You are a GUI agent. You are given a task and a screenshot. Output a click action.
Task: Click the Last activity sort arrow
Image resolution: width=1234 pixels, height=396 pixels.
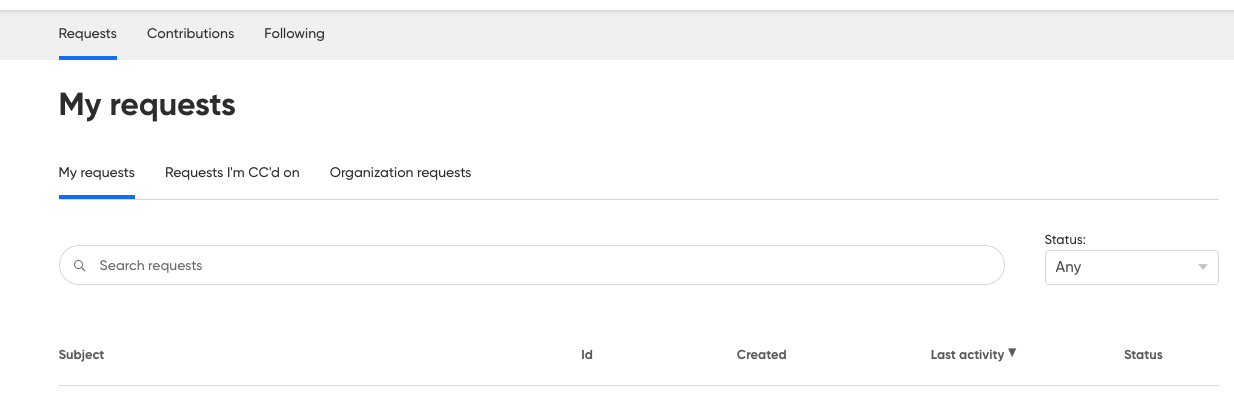click(1012, 353)
